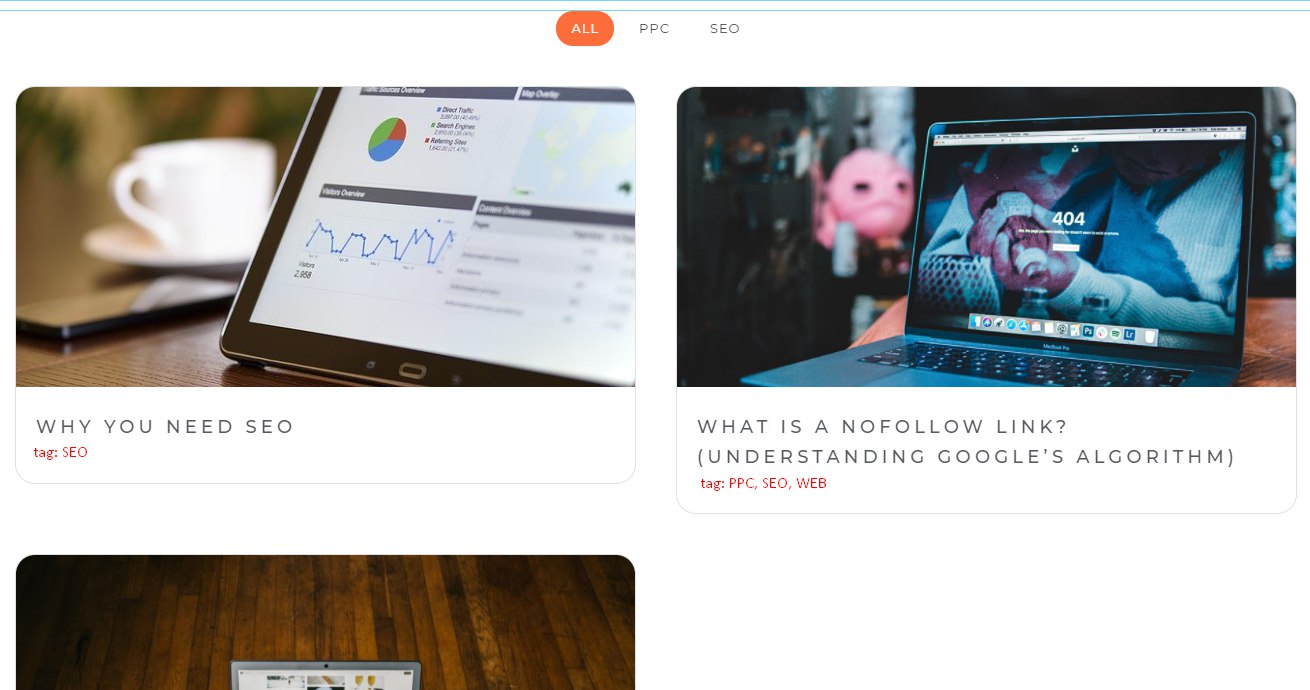This screenshot has height=690, width=1310.
Task: Filter posts by SEO category
Action: tap(725, 29)
